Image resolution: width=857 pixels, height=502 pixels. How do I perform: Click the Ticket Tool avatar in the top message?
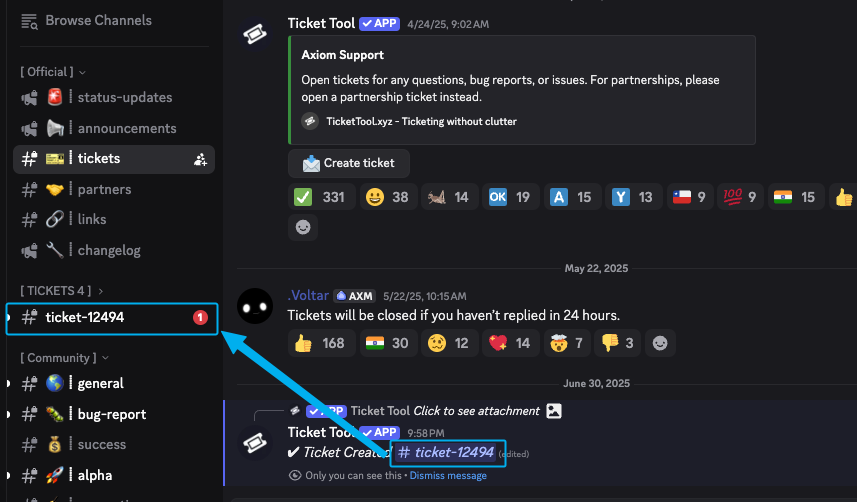point(254,34)
